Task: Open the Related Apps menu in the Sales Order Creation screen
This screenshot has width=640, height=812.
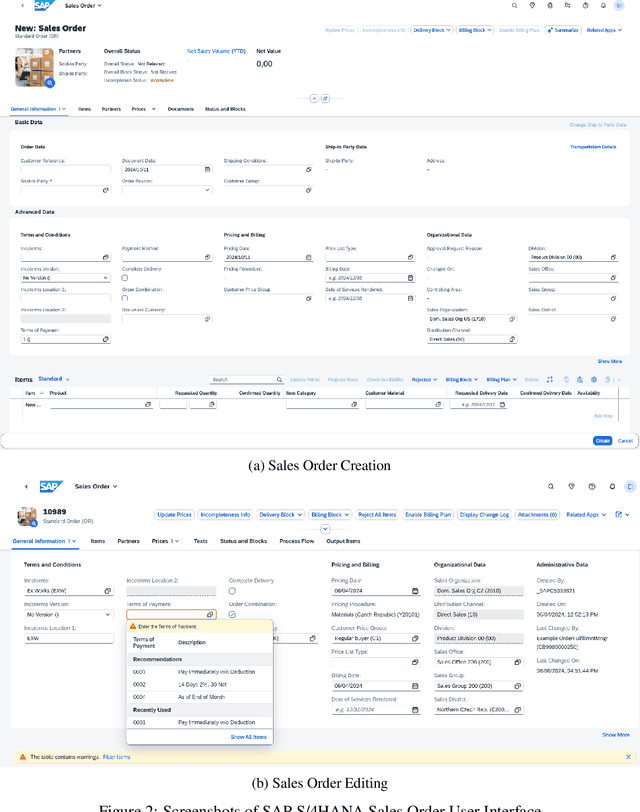Action: [x=604, y=30]
